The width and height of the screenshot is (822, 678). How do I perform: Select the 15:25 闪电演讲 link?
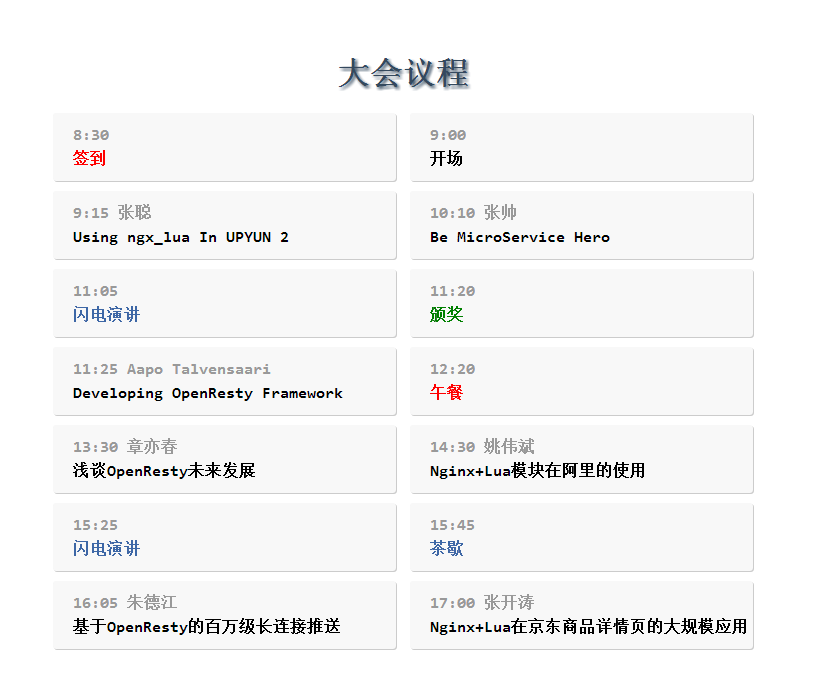pos(106,548)
